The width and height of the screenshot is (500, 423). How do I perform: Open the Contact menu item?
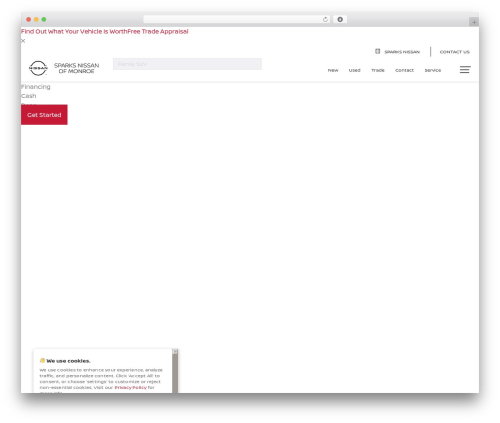coord(404,70)
